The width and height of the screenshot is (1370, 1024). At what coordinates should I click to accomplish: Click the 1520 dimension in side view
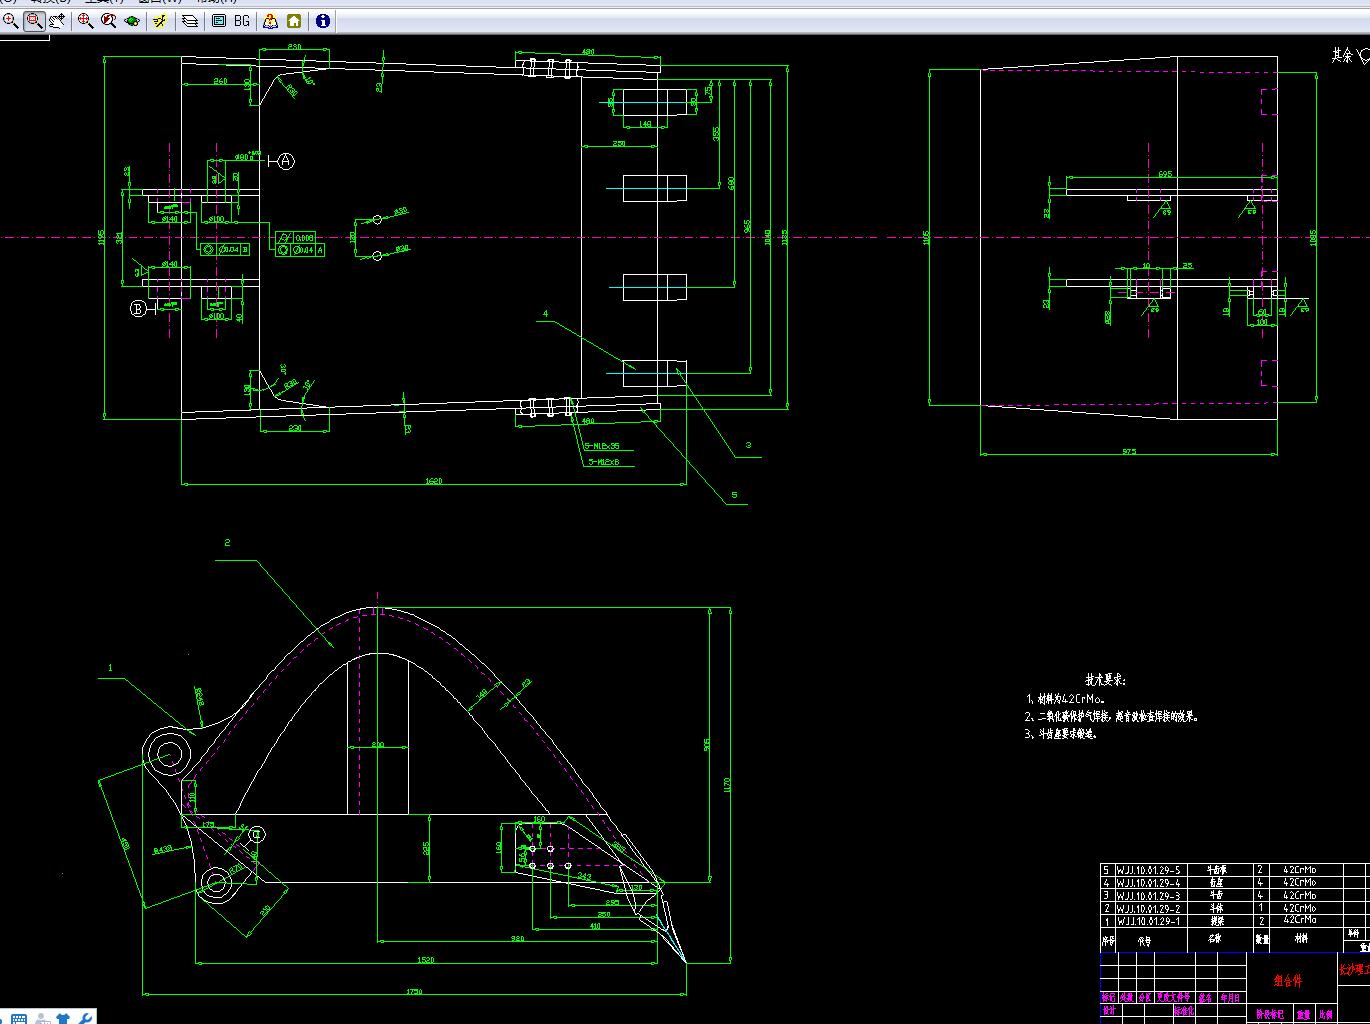point(425,960)
